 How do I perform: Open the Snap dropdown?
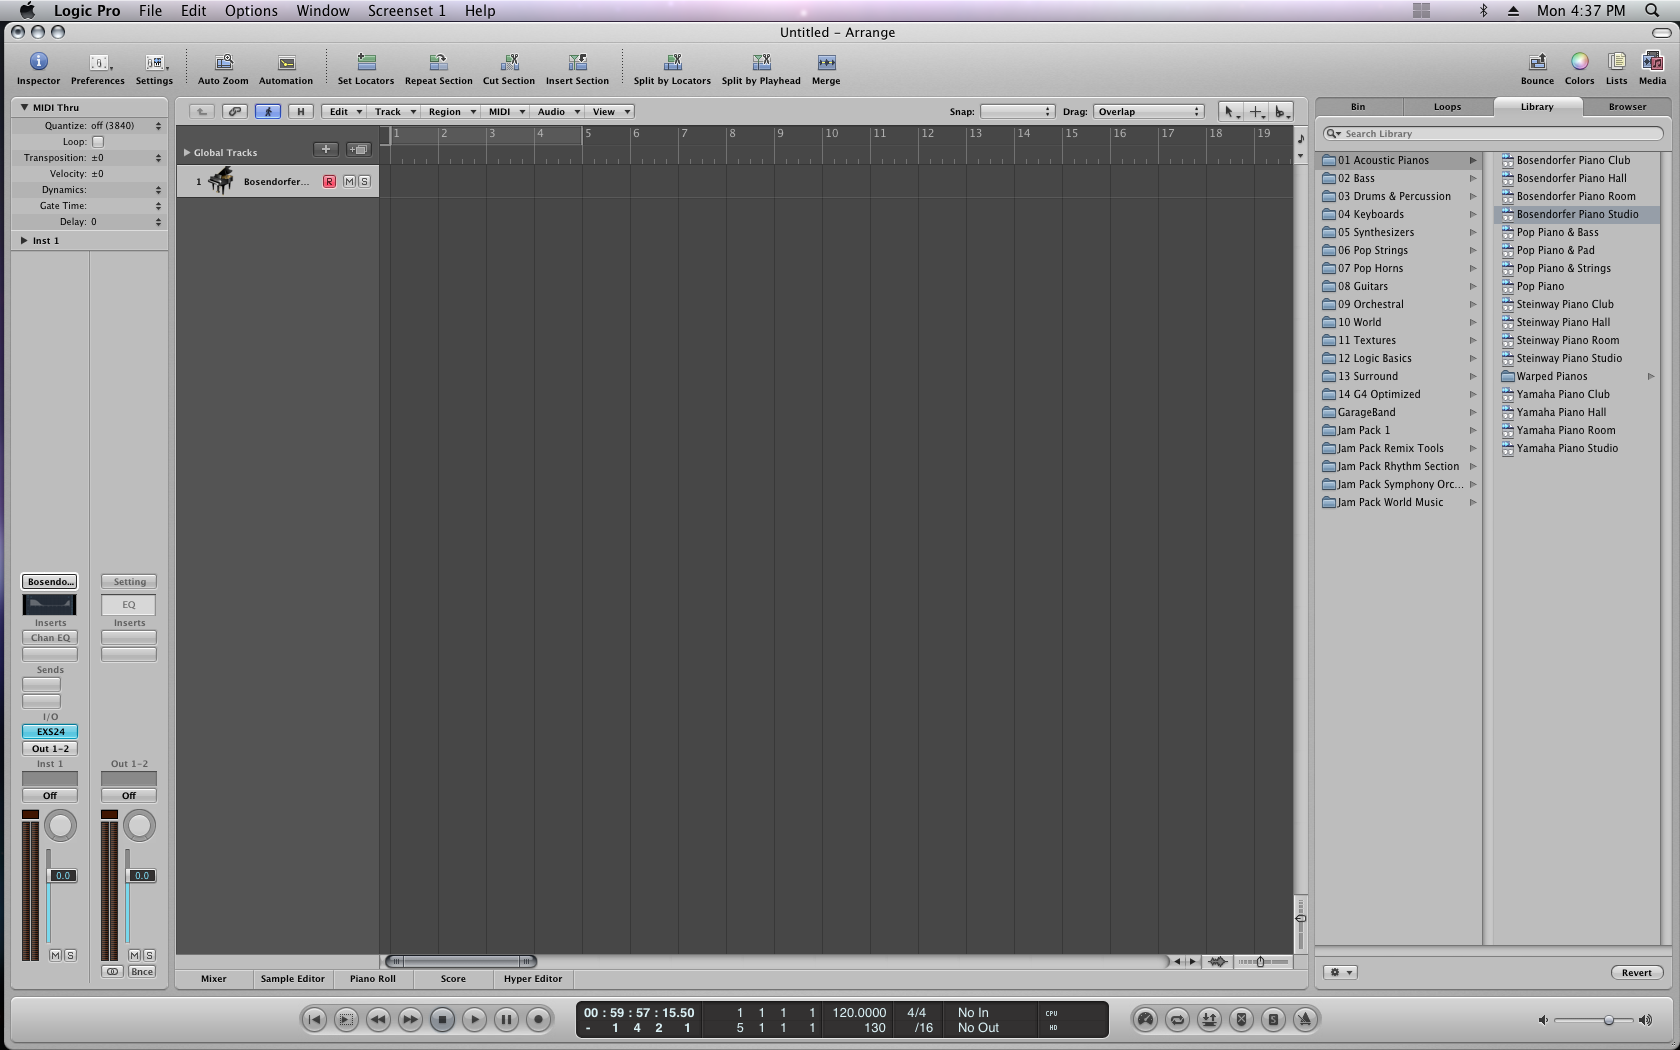1017,112
